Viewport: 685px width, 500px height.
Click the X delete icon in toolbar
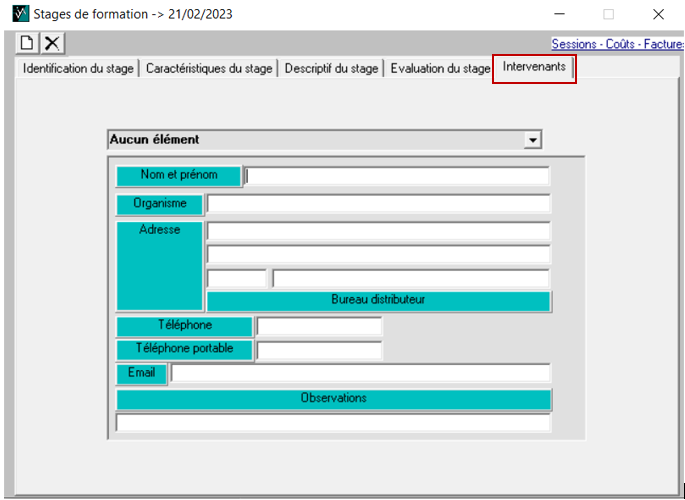[52, 43]
